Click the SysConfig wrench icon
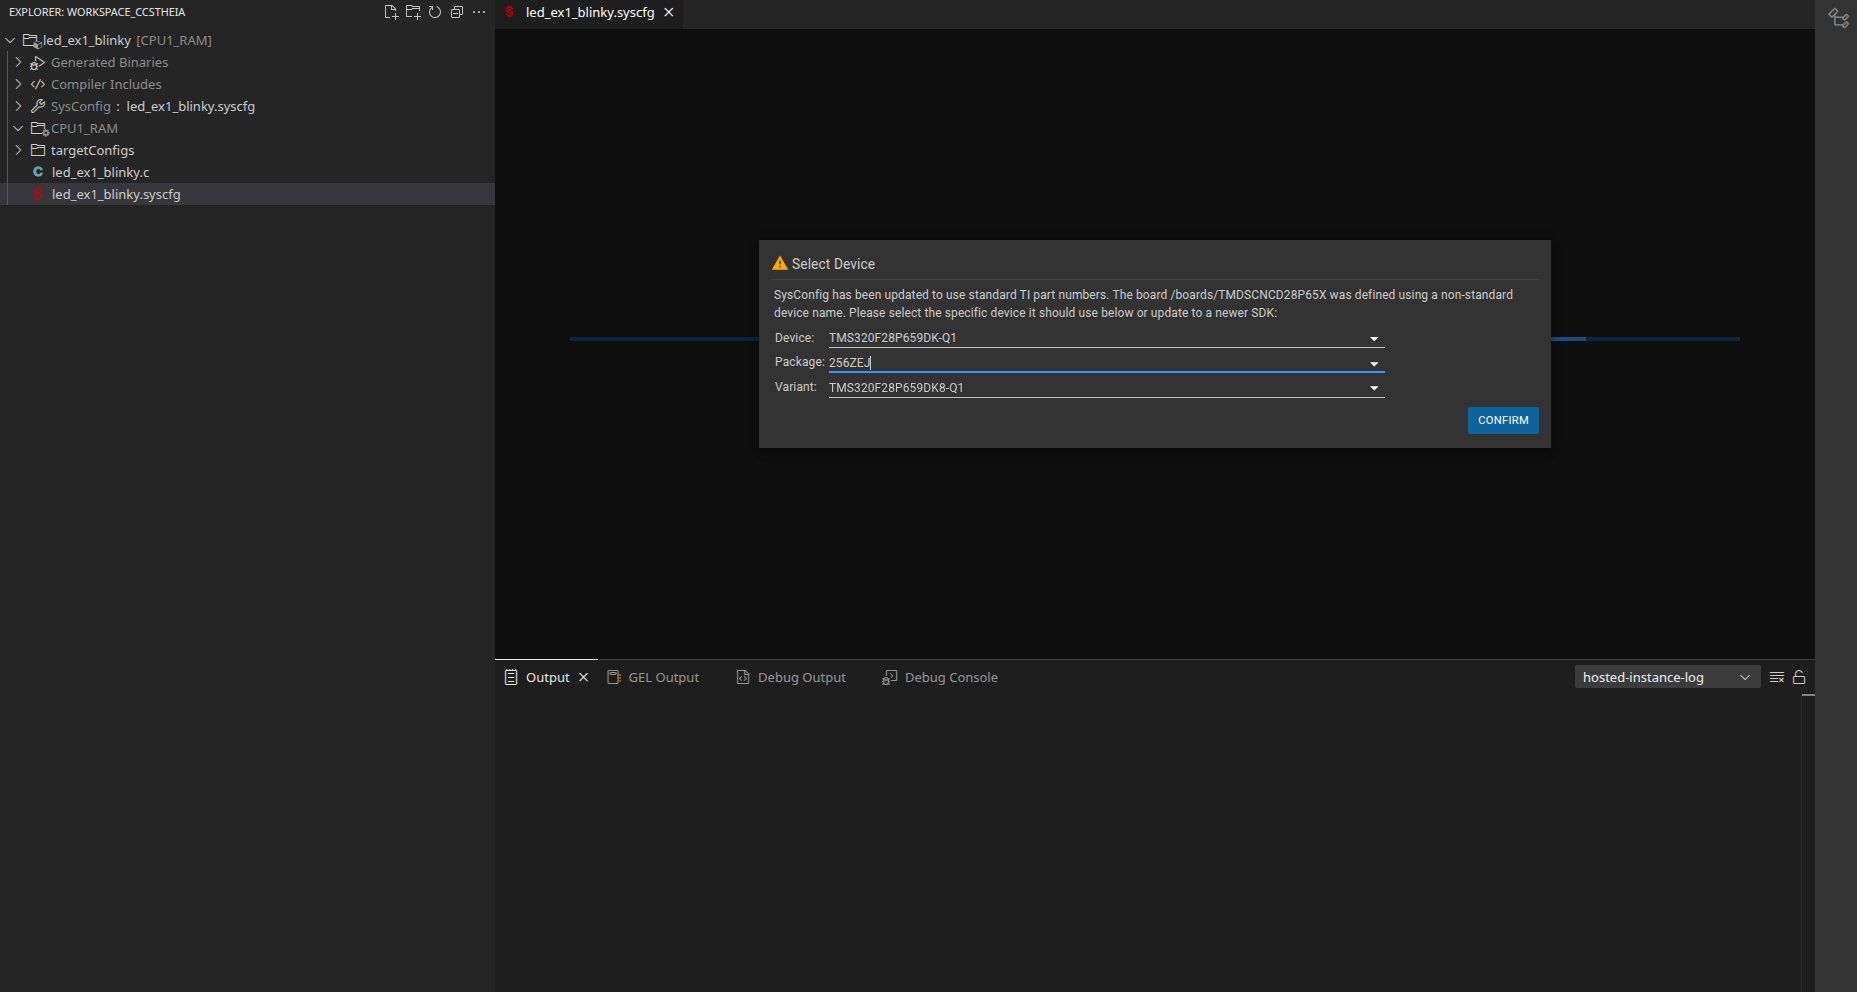The height and width of the screenshot is (992, 1857). (38, 106)
